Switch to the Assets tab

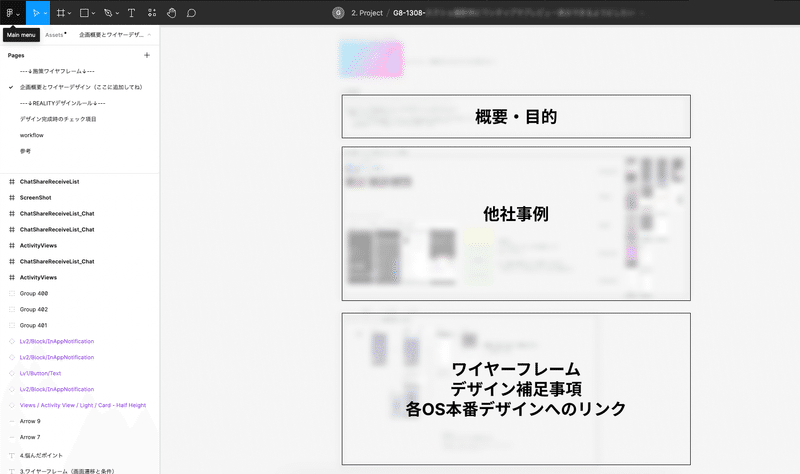(x=54, y=35)
